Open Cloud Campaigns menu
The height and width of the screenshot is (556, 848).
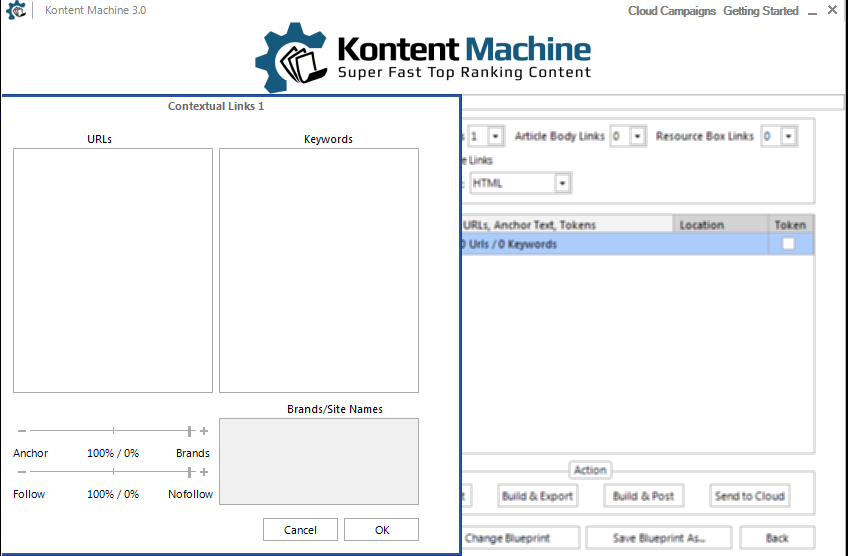pyautogui.click(x=672, y=11)
